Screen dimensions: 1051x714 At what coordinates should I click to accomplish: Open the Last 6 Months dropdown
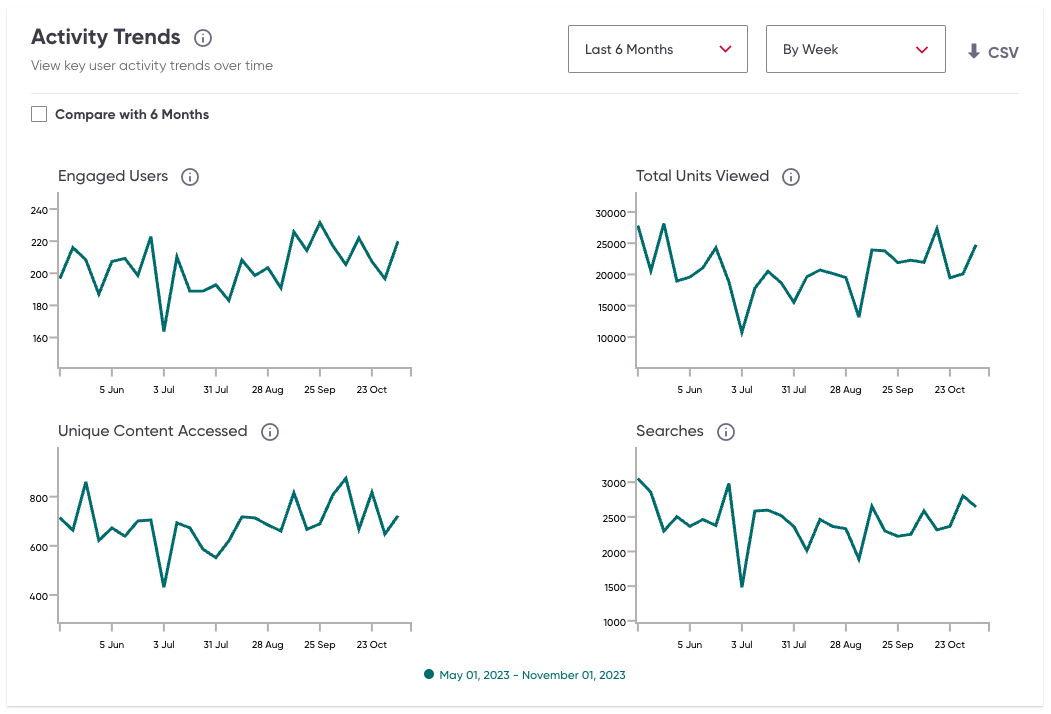pyautogui.click(x=658, y=49)
